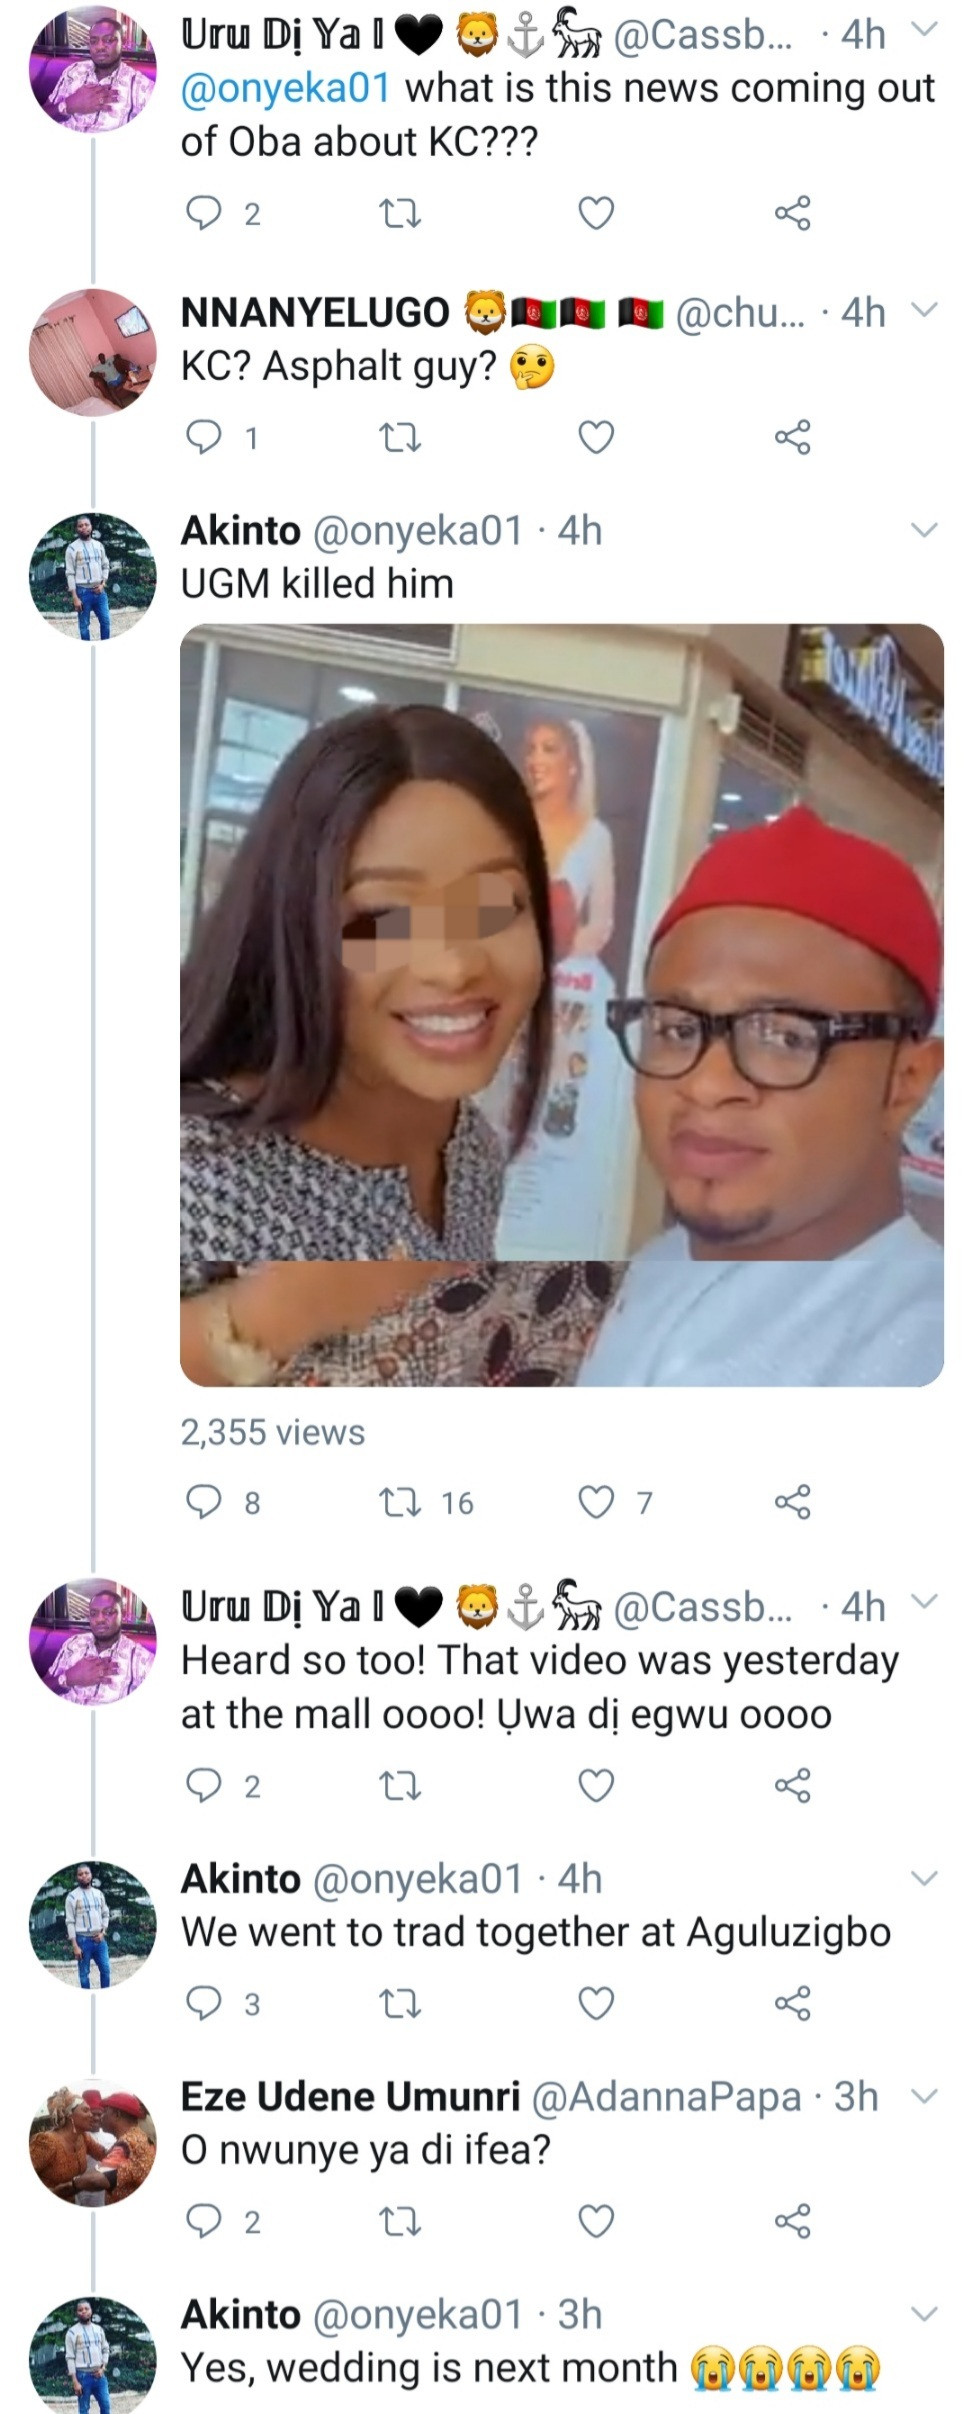
Task: Reply to the "what is this news" tweet
Action: pyautogui.click(x=205, y=213)
